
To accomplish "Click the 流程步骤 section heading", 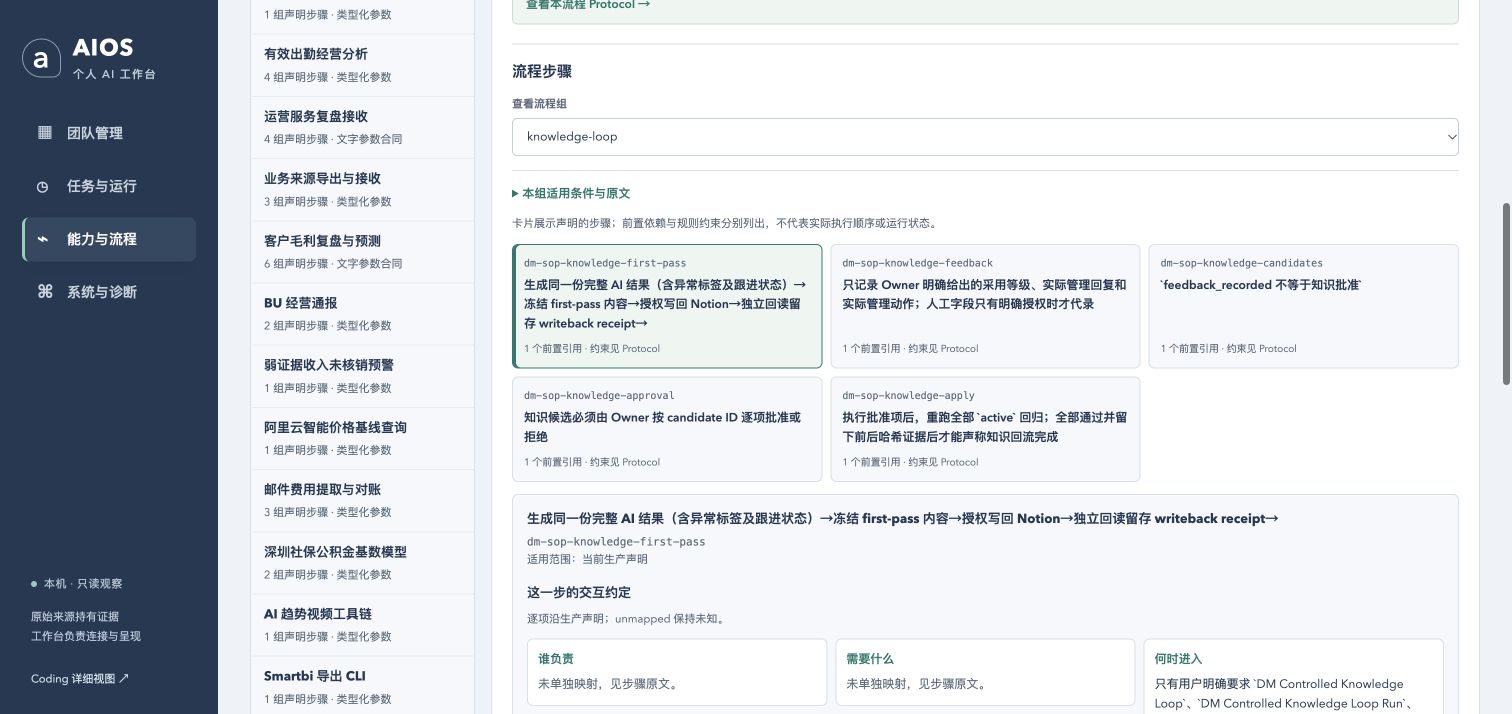I will pos(542,72).
